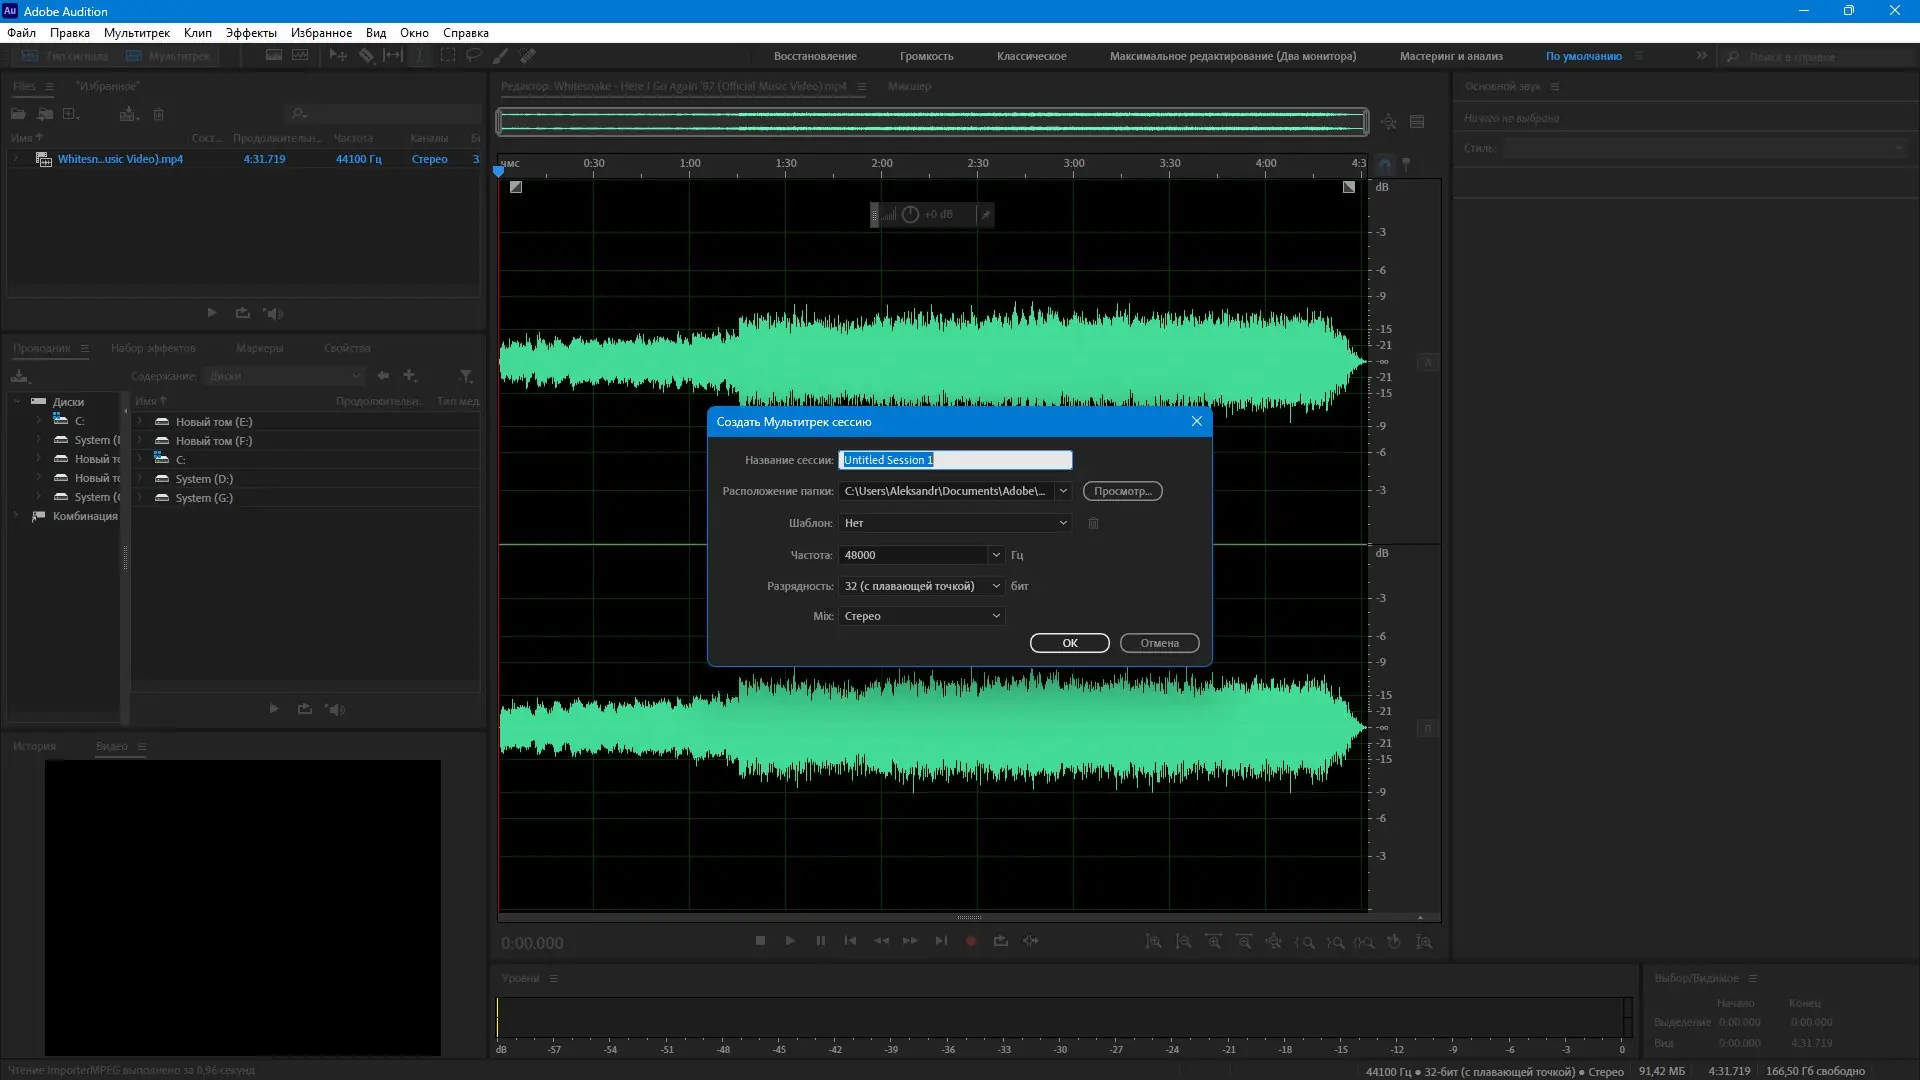Image resolution: width=1920 pixels, height=1080 pixels.
Task: Click the OK button in dialog
Action: [x=1069, y=643]
